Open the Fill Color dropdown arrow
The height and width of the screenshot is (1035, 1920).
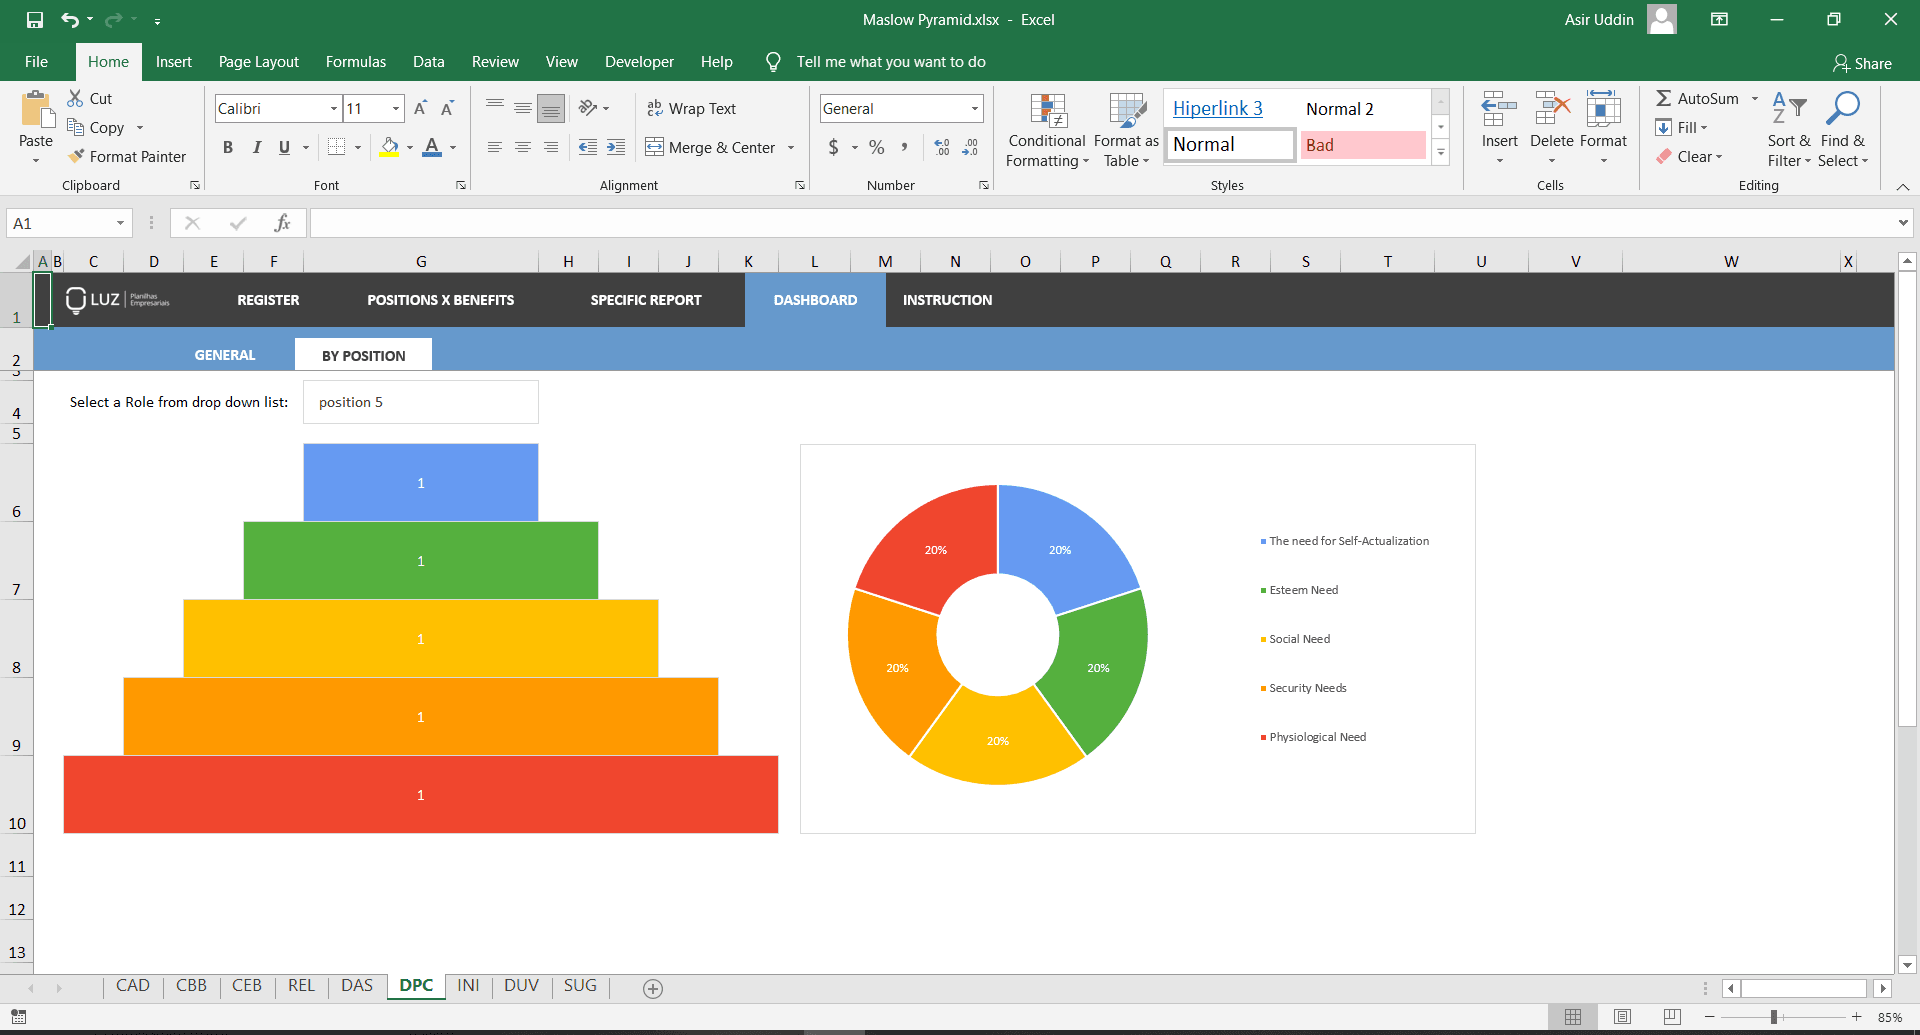[x=409, y=147]
